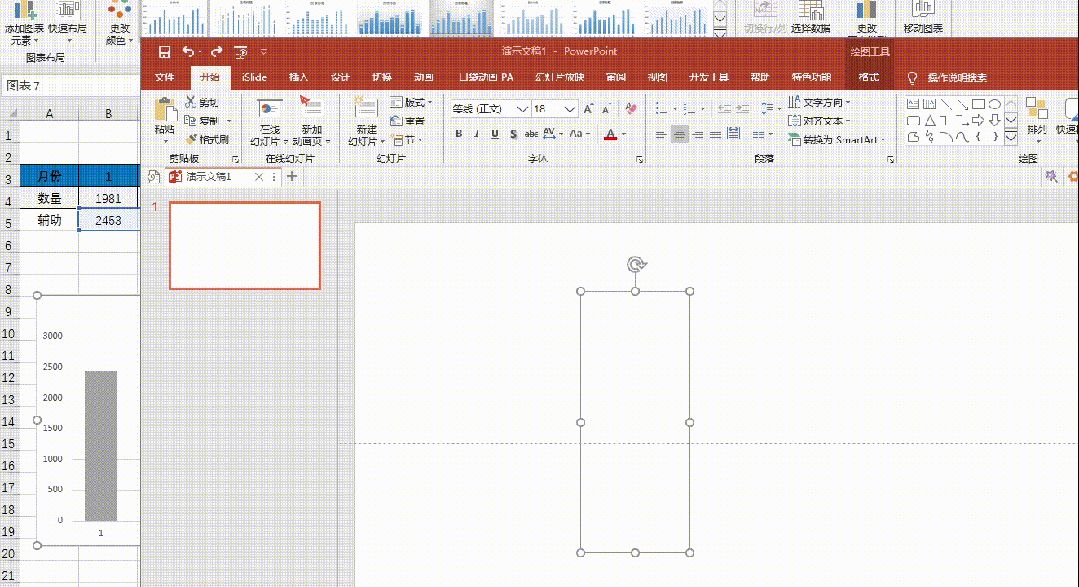Image resolution: width=1079 pixels, height=587 pixels.
Task: Toggle text Shadow formatting
Action: (513, 134)
